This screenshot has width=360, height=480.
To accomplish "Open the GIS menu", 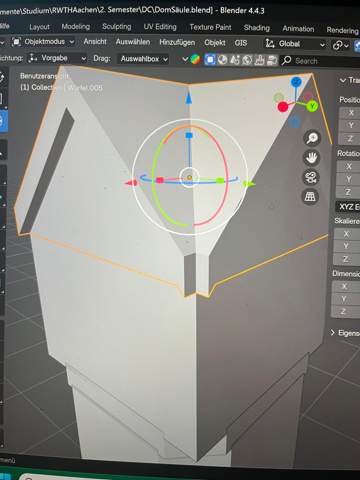I will pyautogui.click(x=241, y=43).
